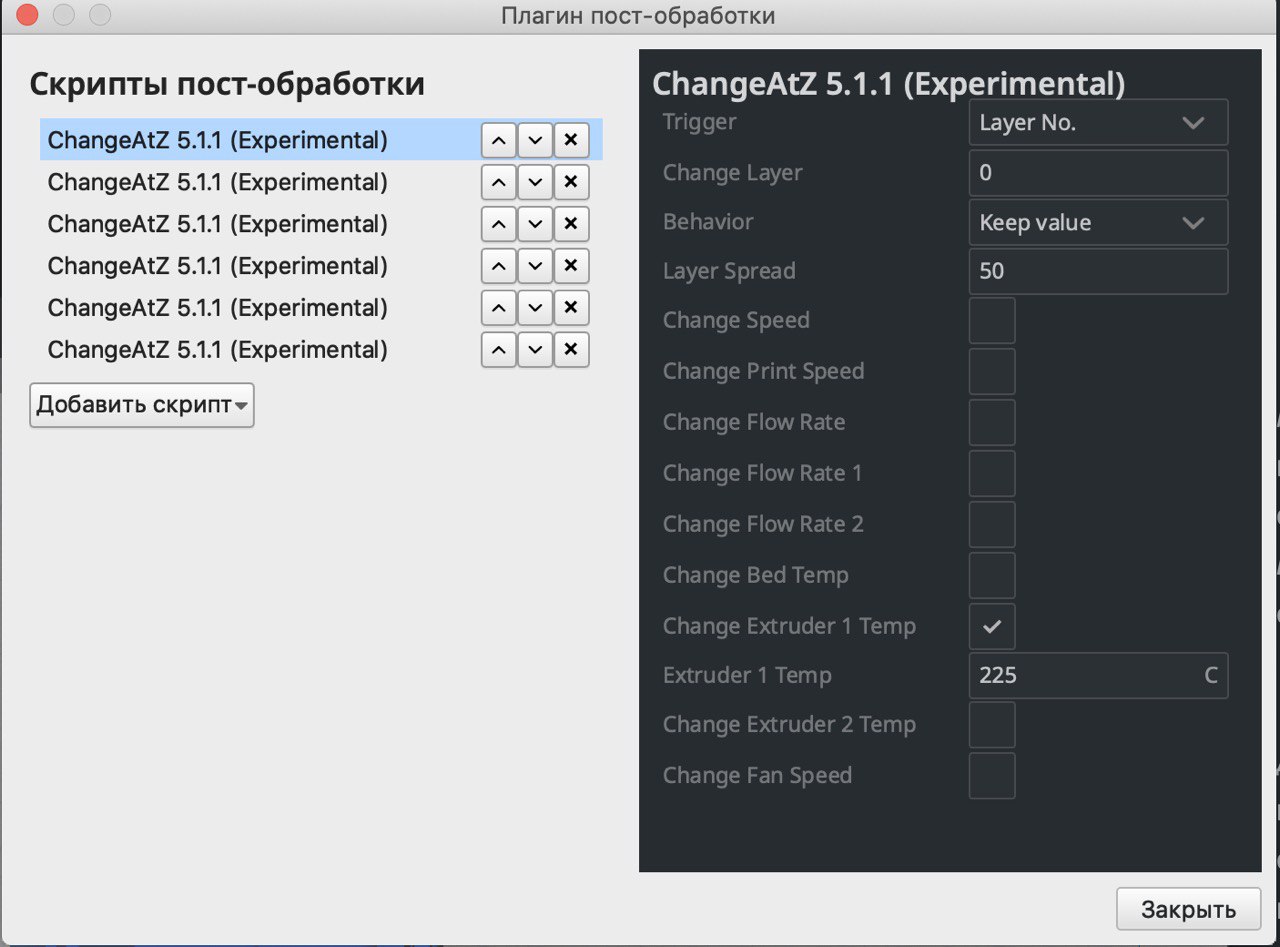Viewport: 1280px width, 947px height.
Task: Move the selected highlighted ChangeAtZ script up
Action: point(499,140)
